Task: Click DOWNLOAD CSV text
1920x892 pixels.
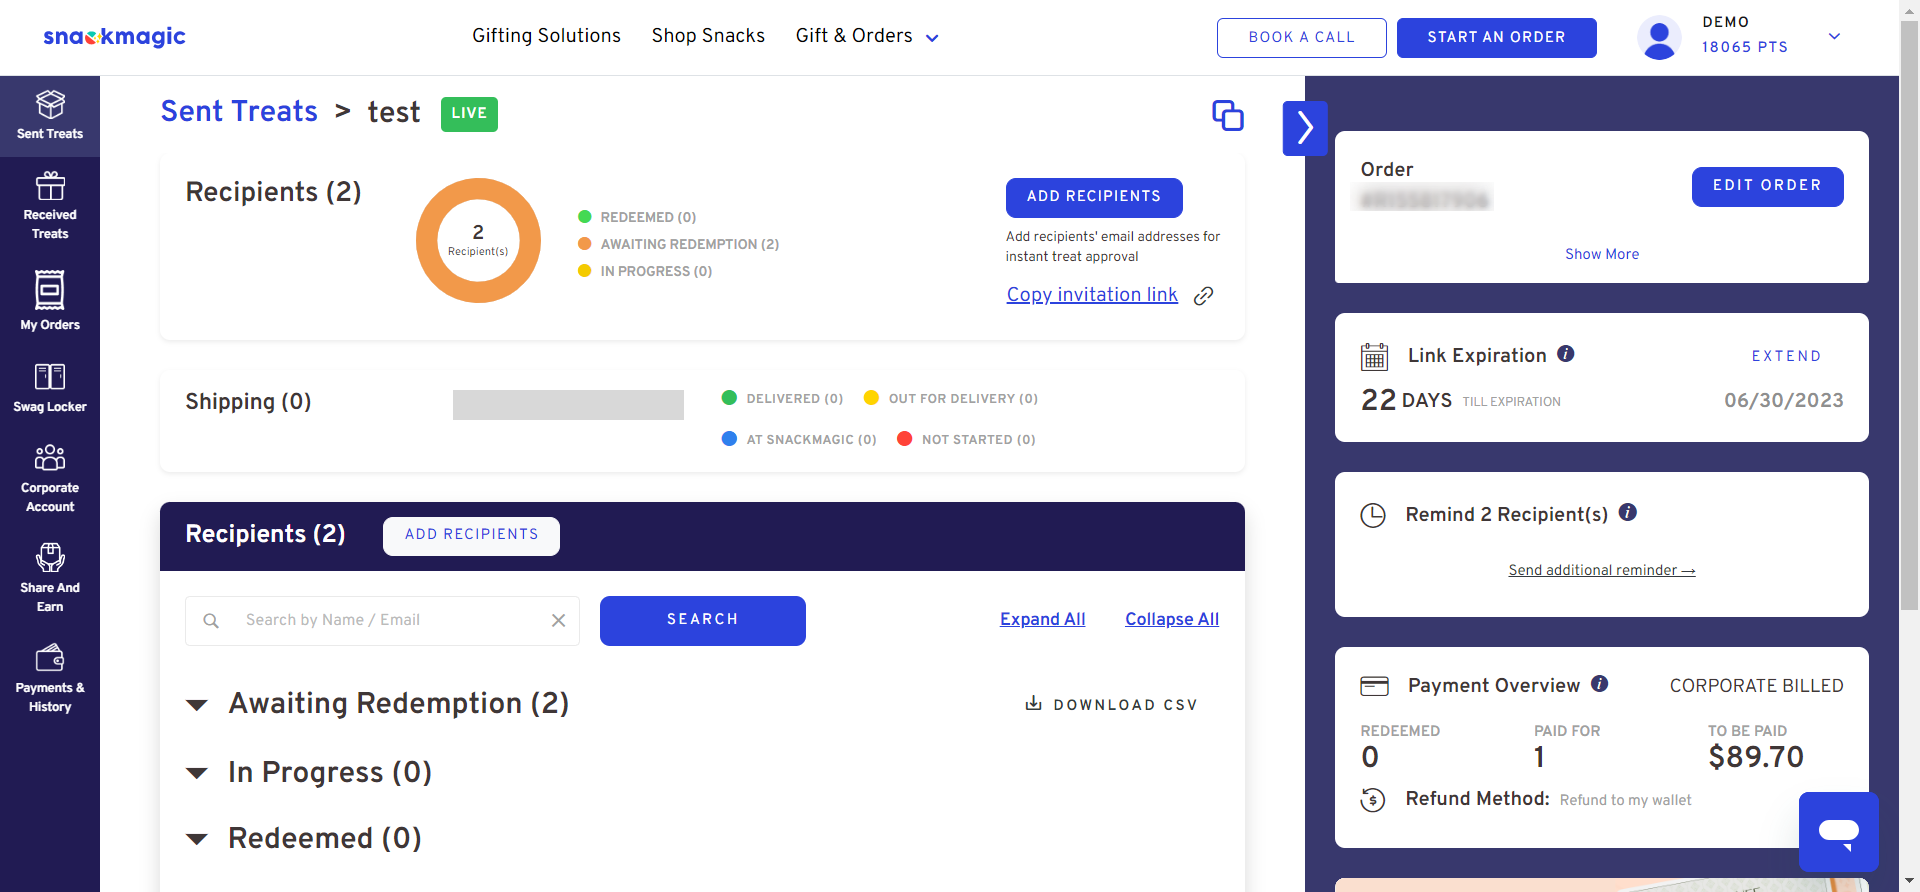Action: coord(1125,705)
